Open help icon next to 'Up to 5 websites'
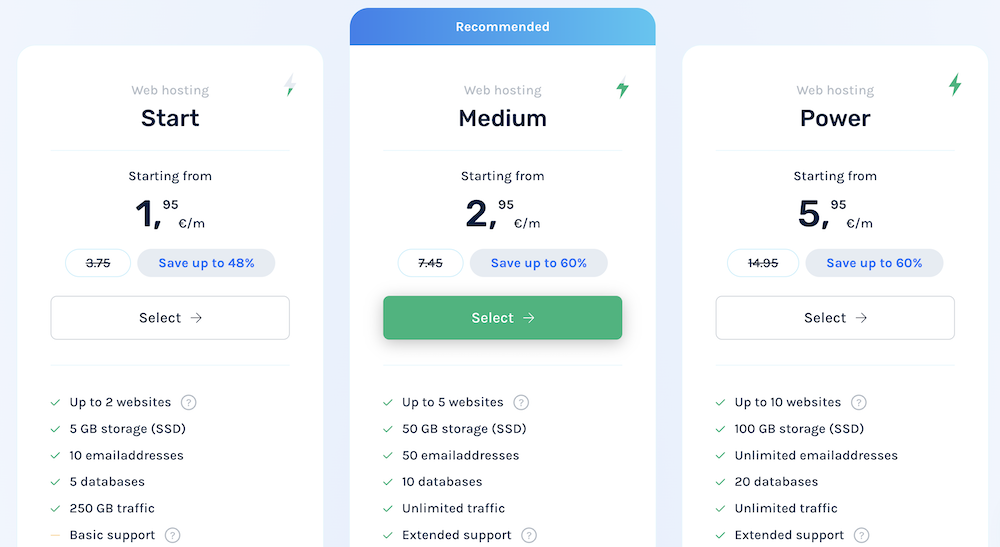This screenshot has width=1000, height=547. [521, 402]
